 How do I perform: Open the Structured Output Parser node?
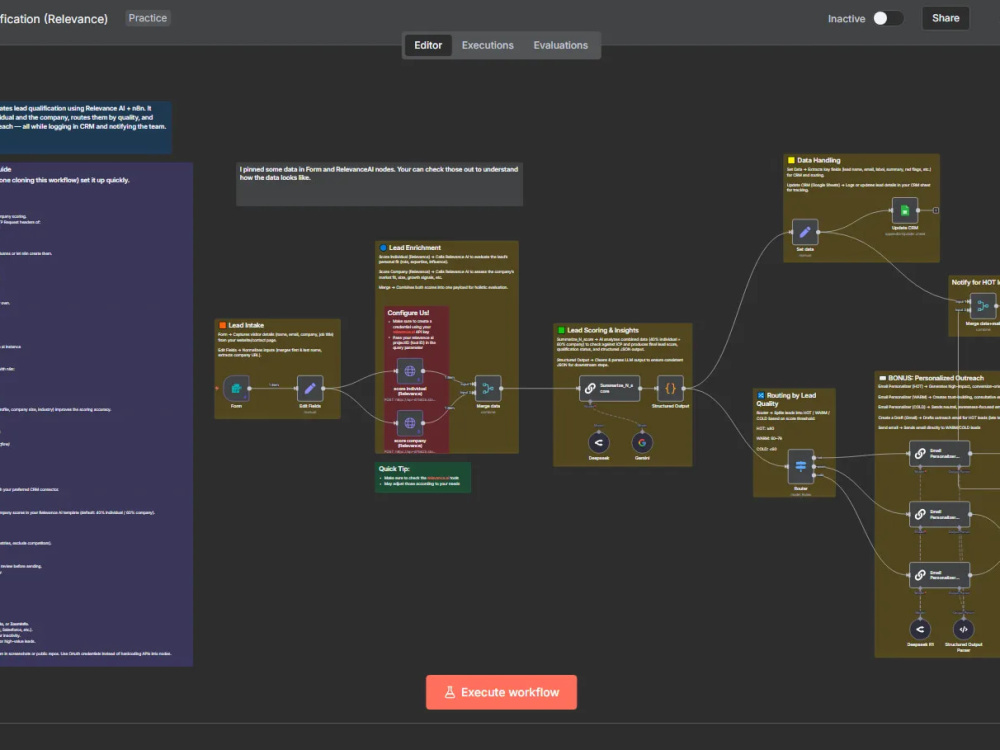tap(963, 629)
